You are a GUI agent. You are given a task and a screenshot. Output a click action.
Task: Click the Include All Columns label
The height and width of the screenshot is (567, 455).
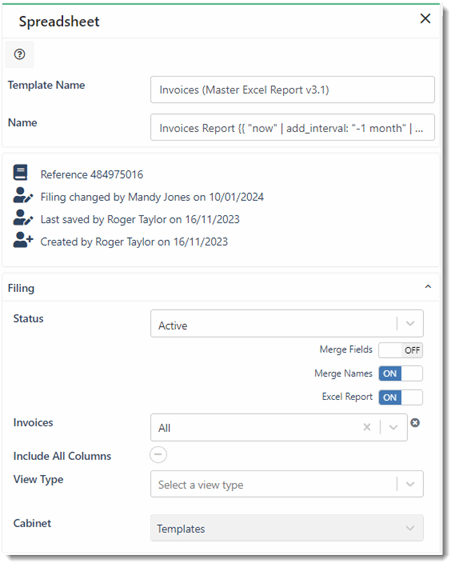click(x=62, y=456)
